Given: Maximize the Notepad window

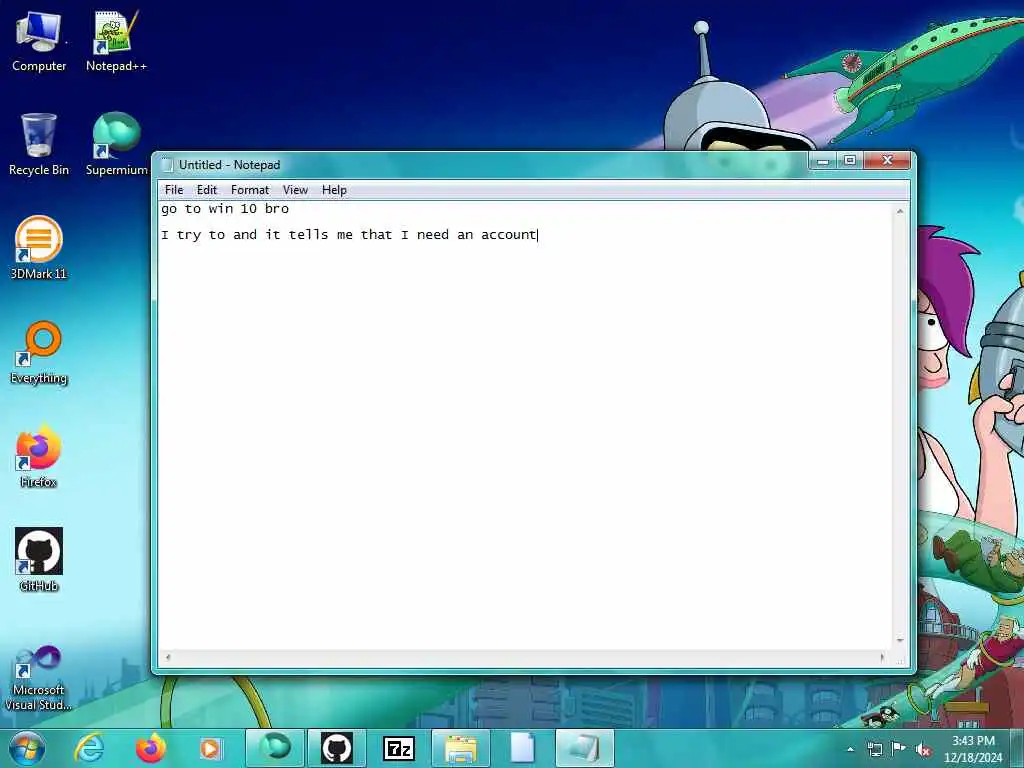Looking at the screenshot, I should [850, 160].
